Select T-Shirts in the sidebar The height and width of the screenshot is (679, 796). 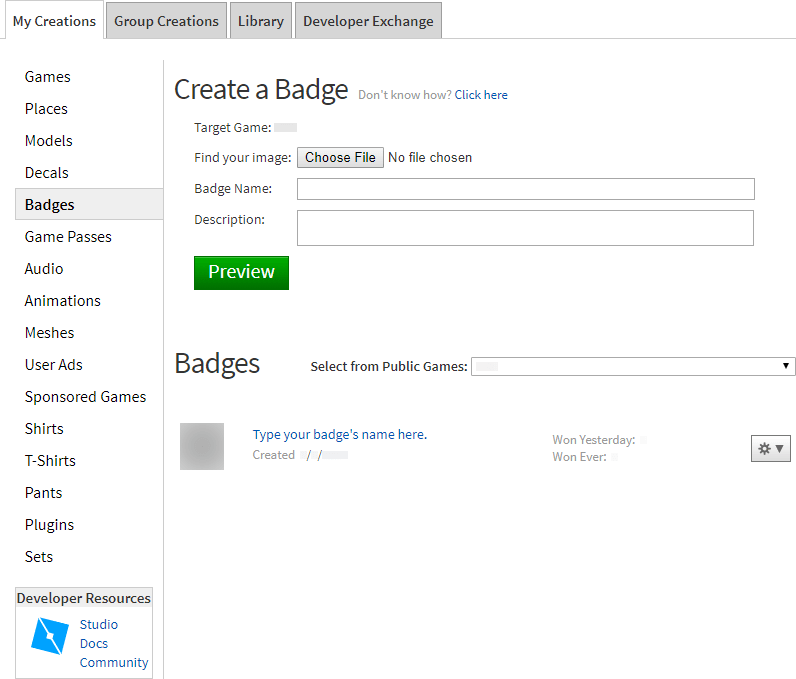coord(50,460)
